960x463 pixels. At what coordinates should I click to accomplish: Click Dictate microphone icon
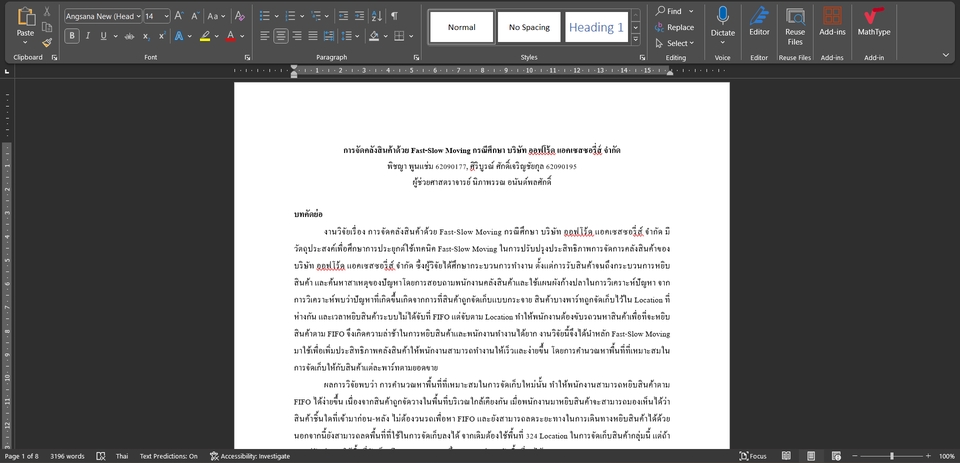(x=722, y=17)
